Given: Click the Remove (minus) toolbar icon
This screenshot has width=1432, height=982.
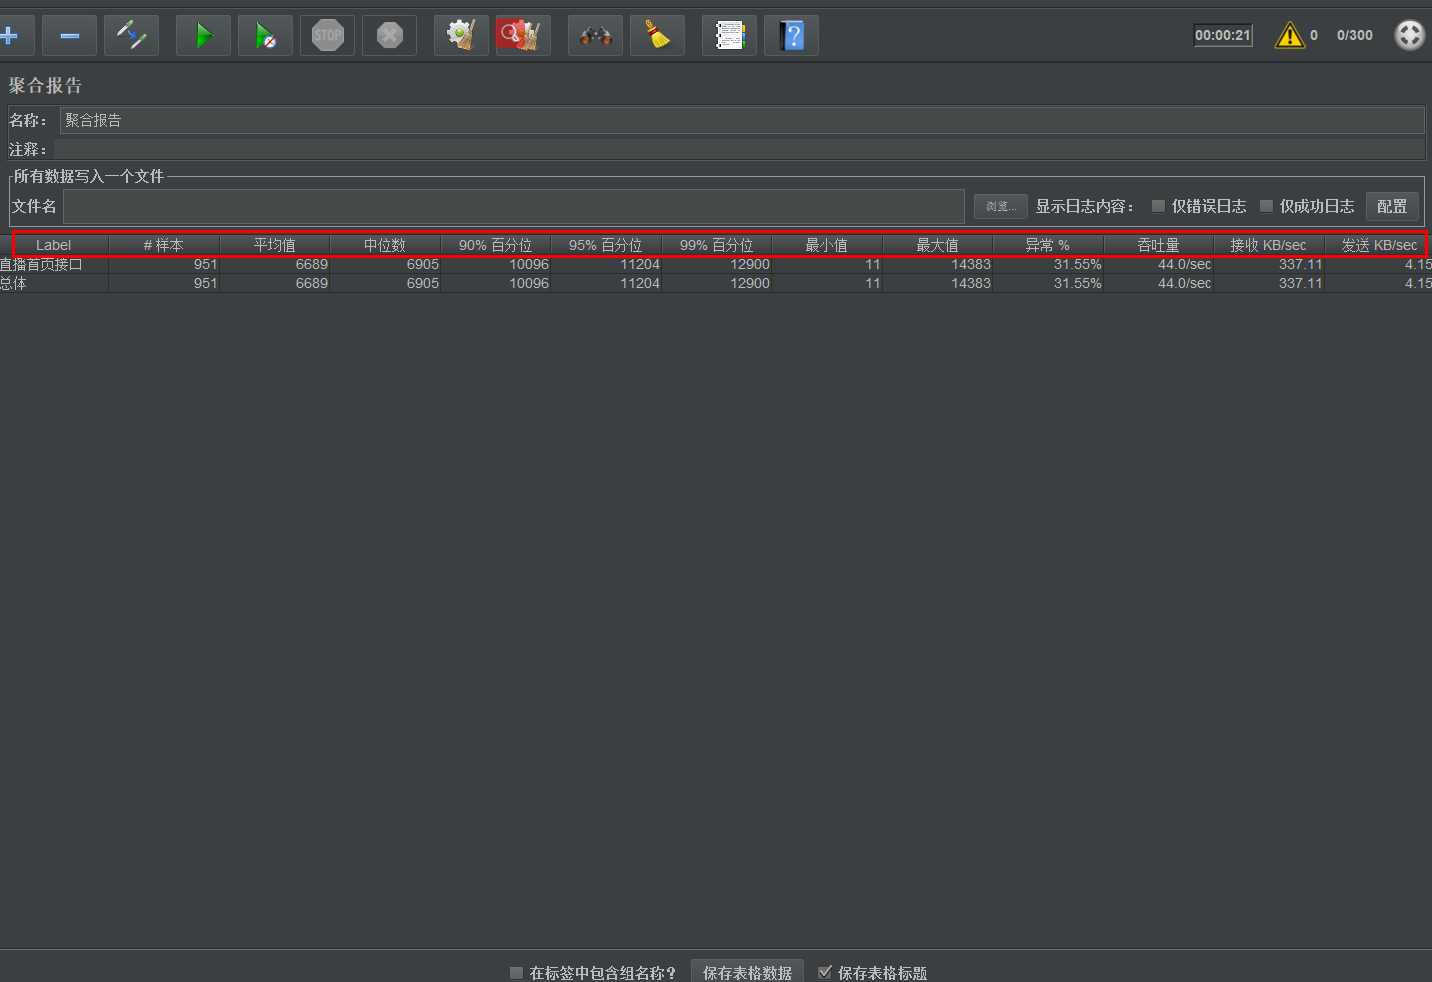Looking at the screenshot, I should [x=70, y=36].
